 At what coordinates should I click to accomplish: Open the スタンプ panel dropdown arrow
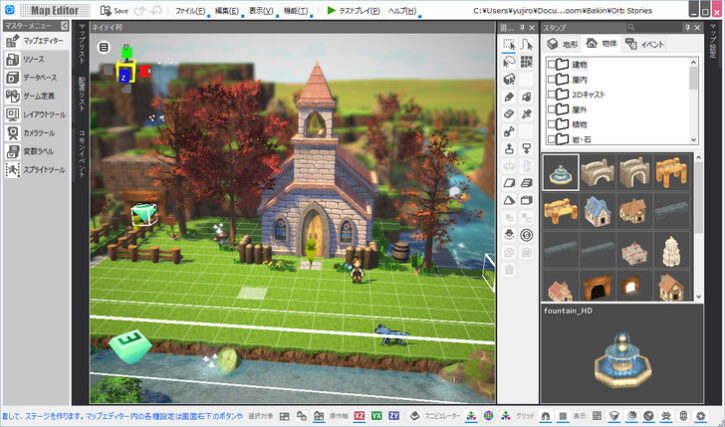tap(688, 28)
